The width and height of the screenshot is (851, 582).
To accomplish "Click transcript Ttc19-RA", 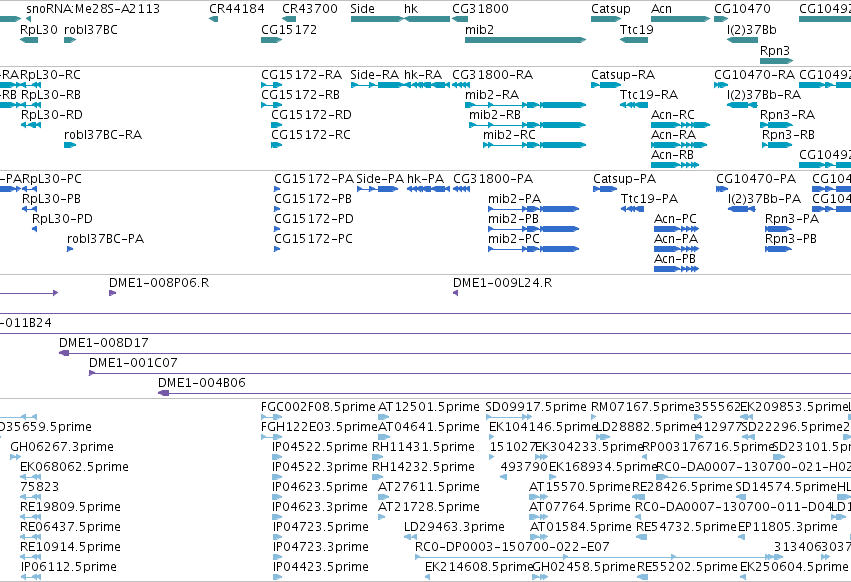I will (x=649, y=95).
